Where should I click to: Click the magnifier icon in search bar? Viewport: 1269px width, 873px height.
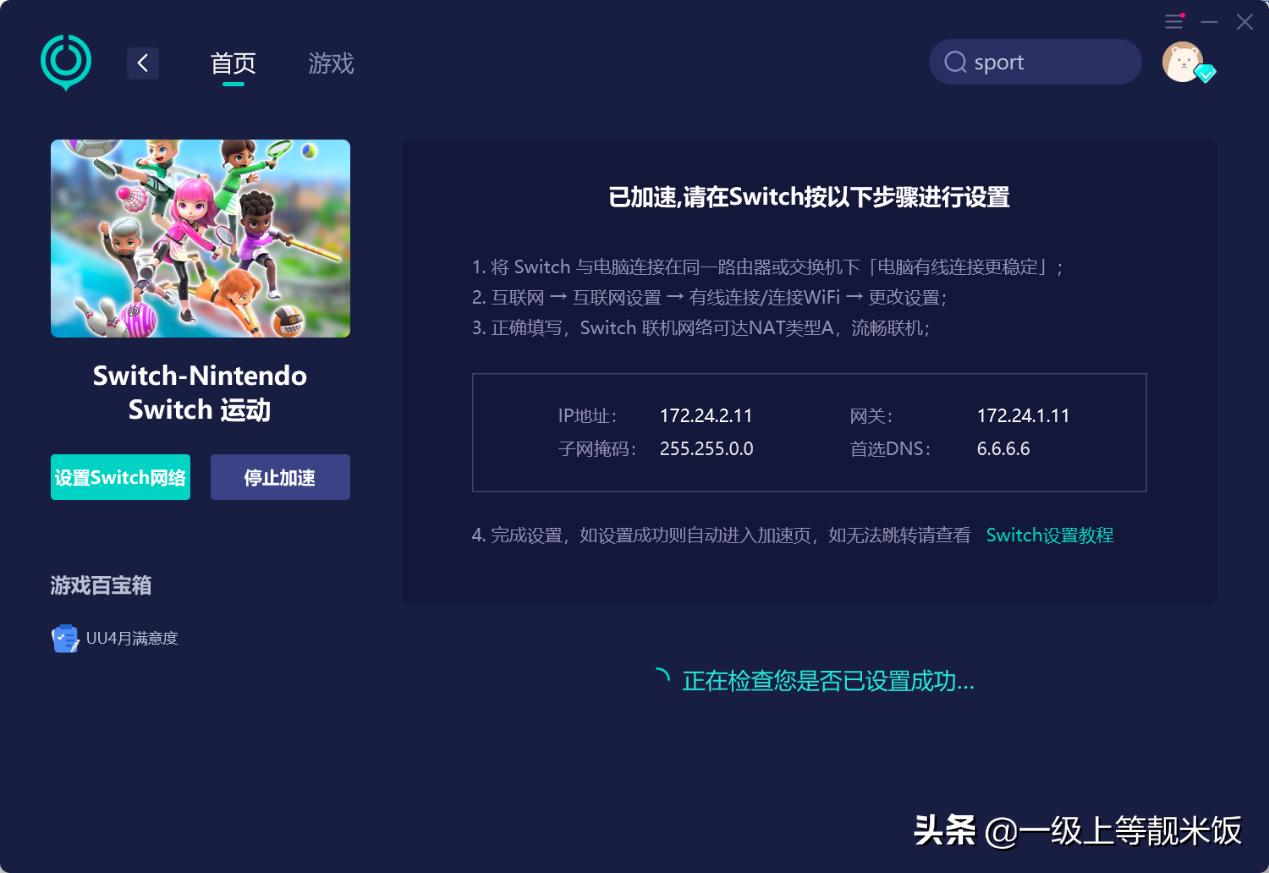955,62
